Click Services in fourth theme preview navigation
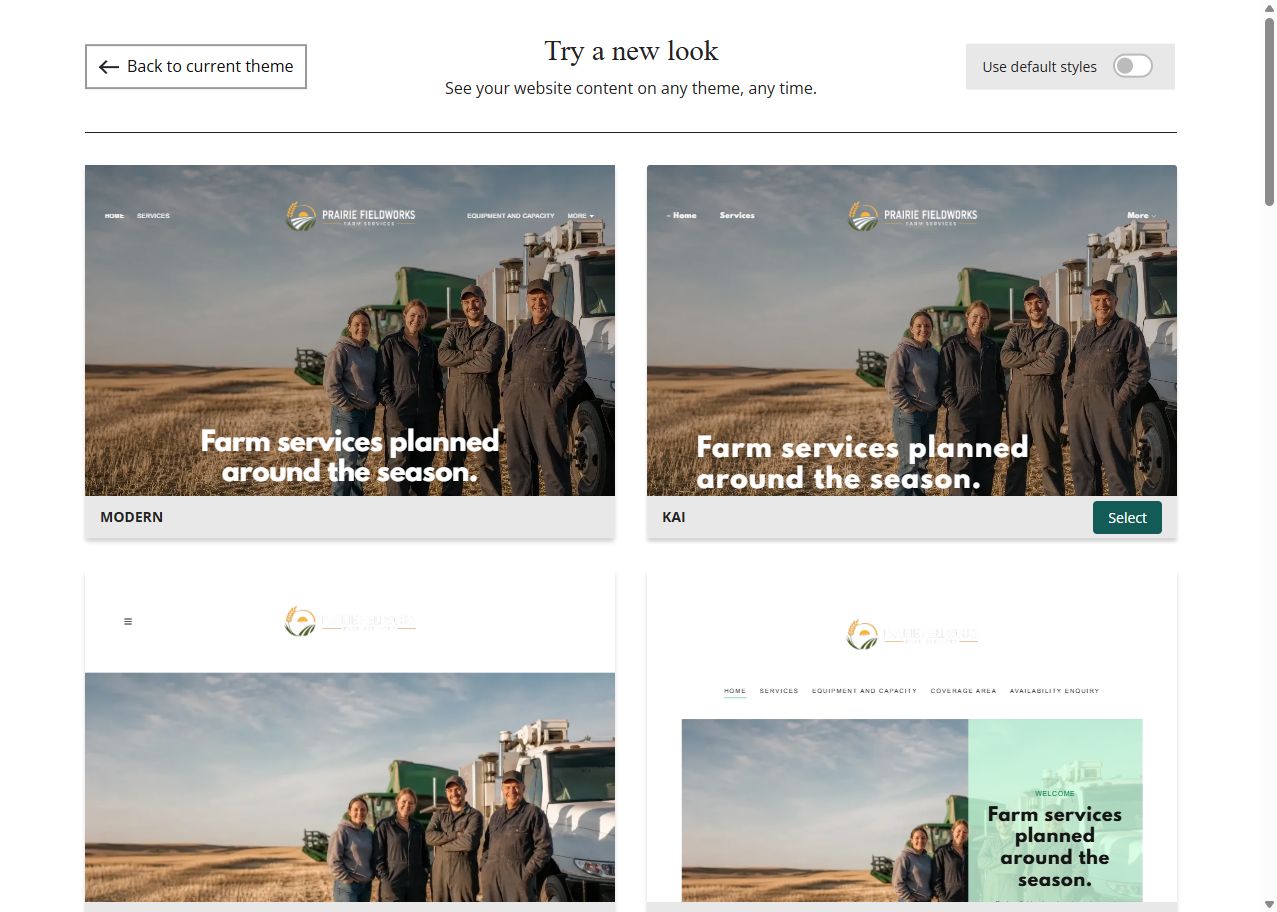 click(x=779, y=691)
